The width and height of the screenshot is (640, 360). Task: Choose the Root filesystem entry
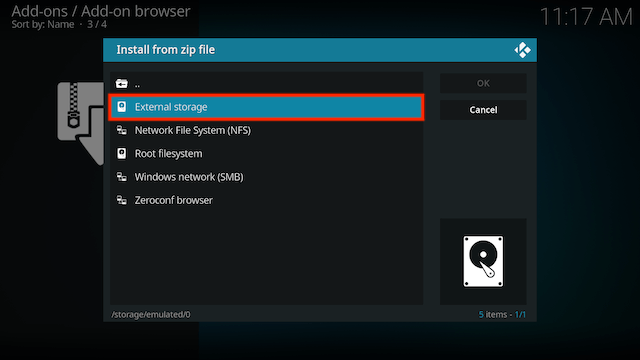click(266, 153)
